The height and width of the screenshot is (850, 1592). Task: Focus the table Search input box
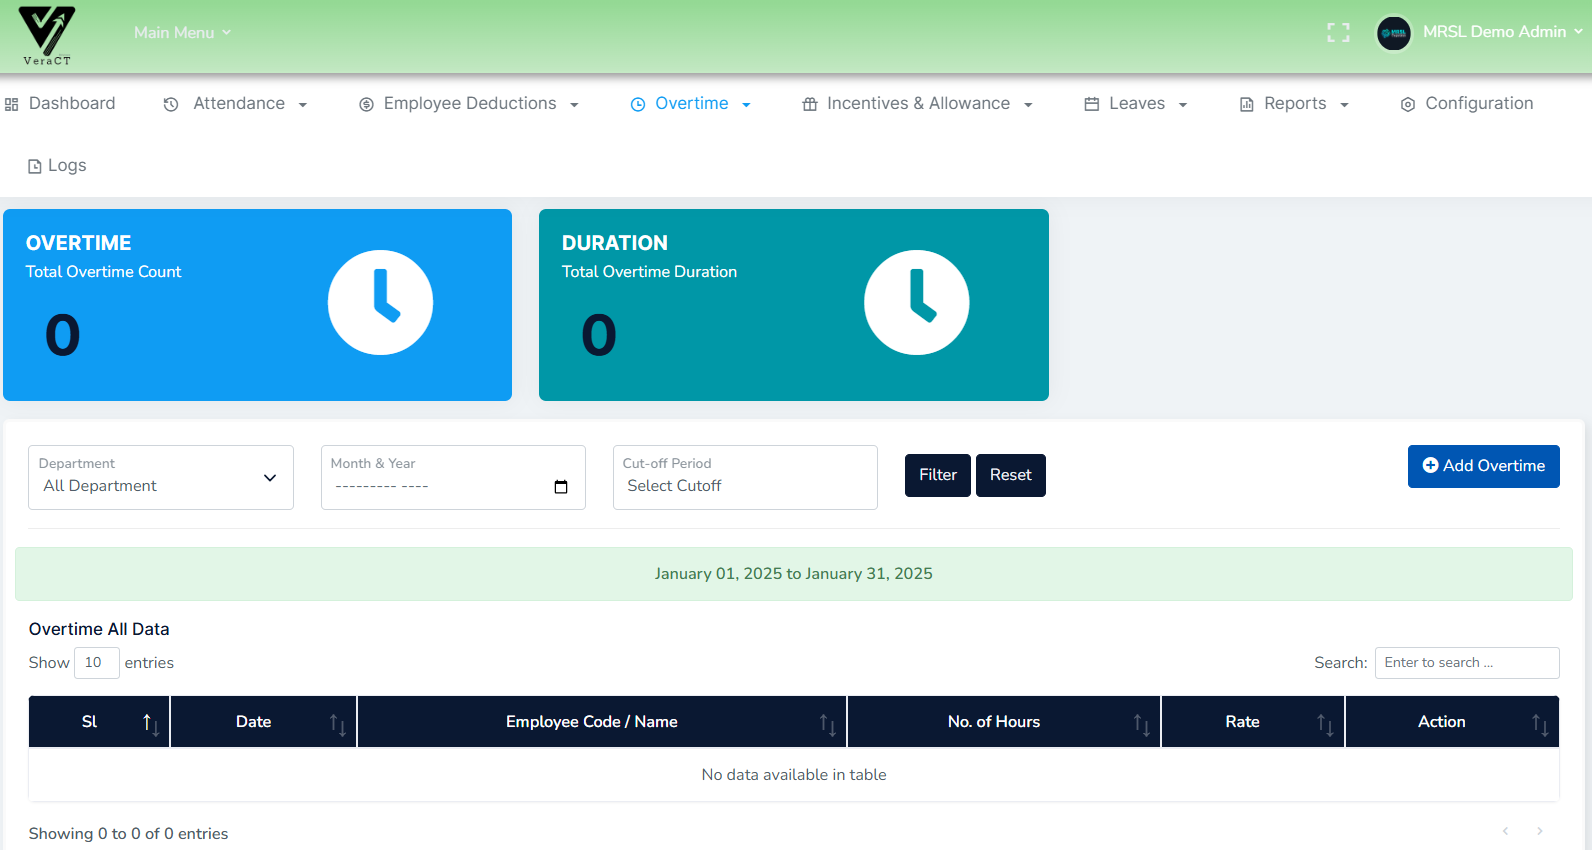pyautogui.click(x=1466, y=663)
